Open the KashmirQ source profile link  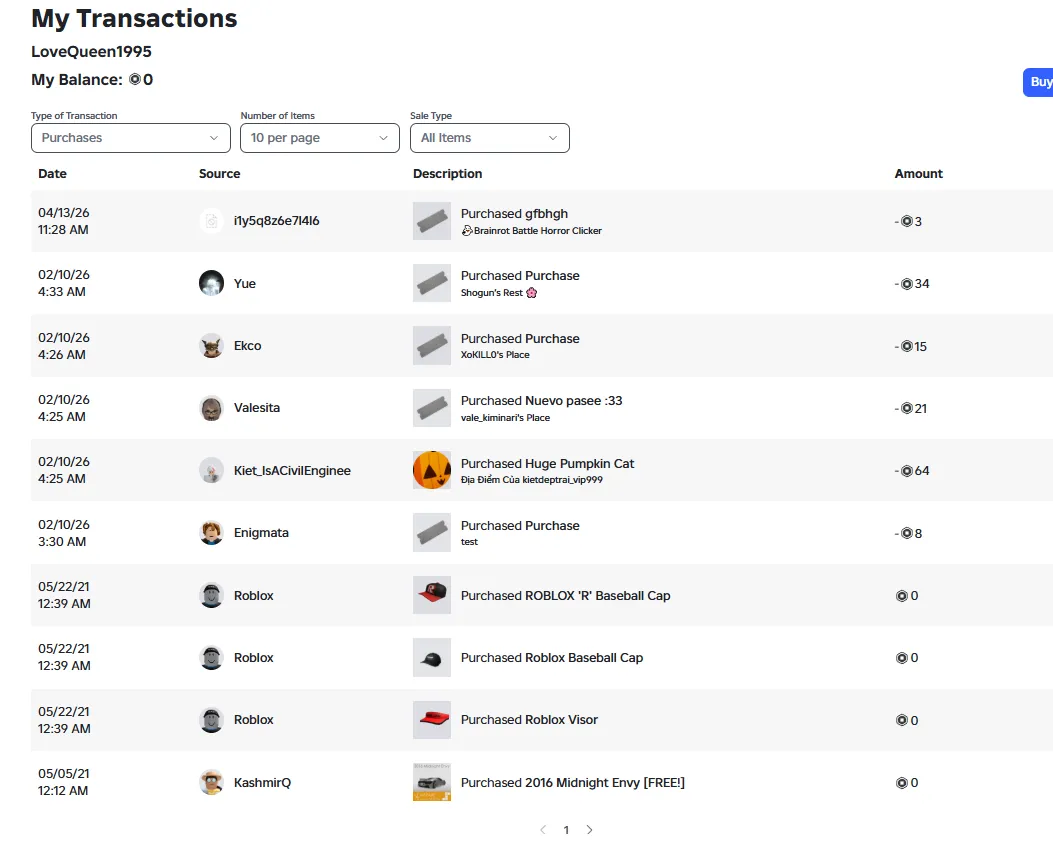pyautogui.click(x=263, y=783)
